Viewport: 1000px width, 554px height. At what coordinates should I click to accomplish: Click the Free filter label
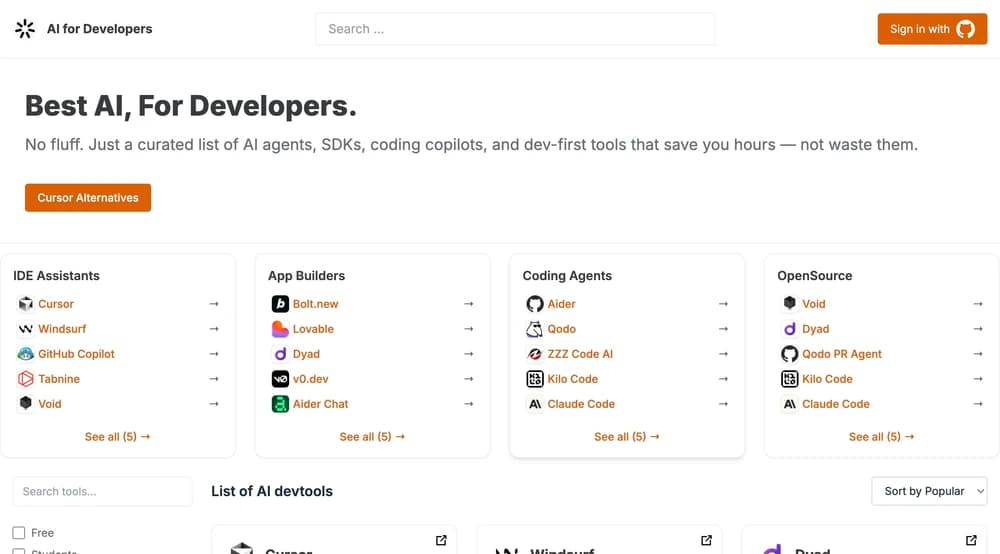(x=42, y=532)
